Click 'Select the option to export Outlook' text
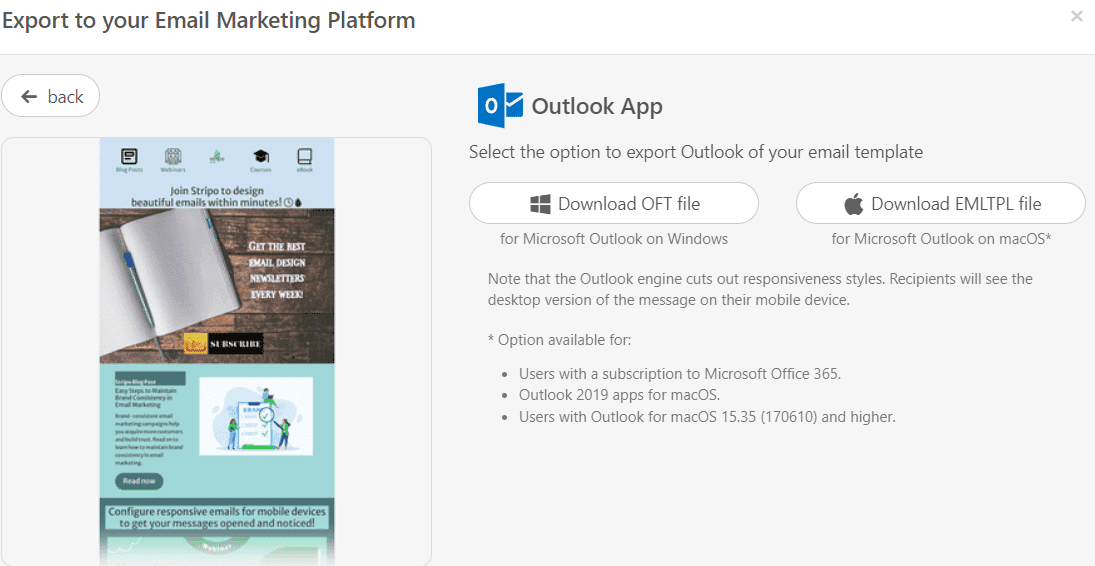Viewport: 1095px width, 566px height. 696,152
